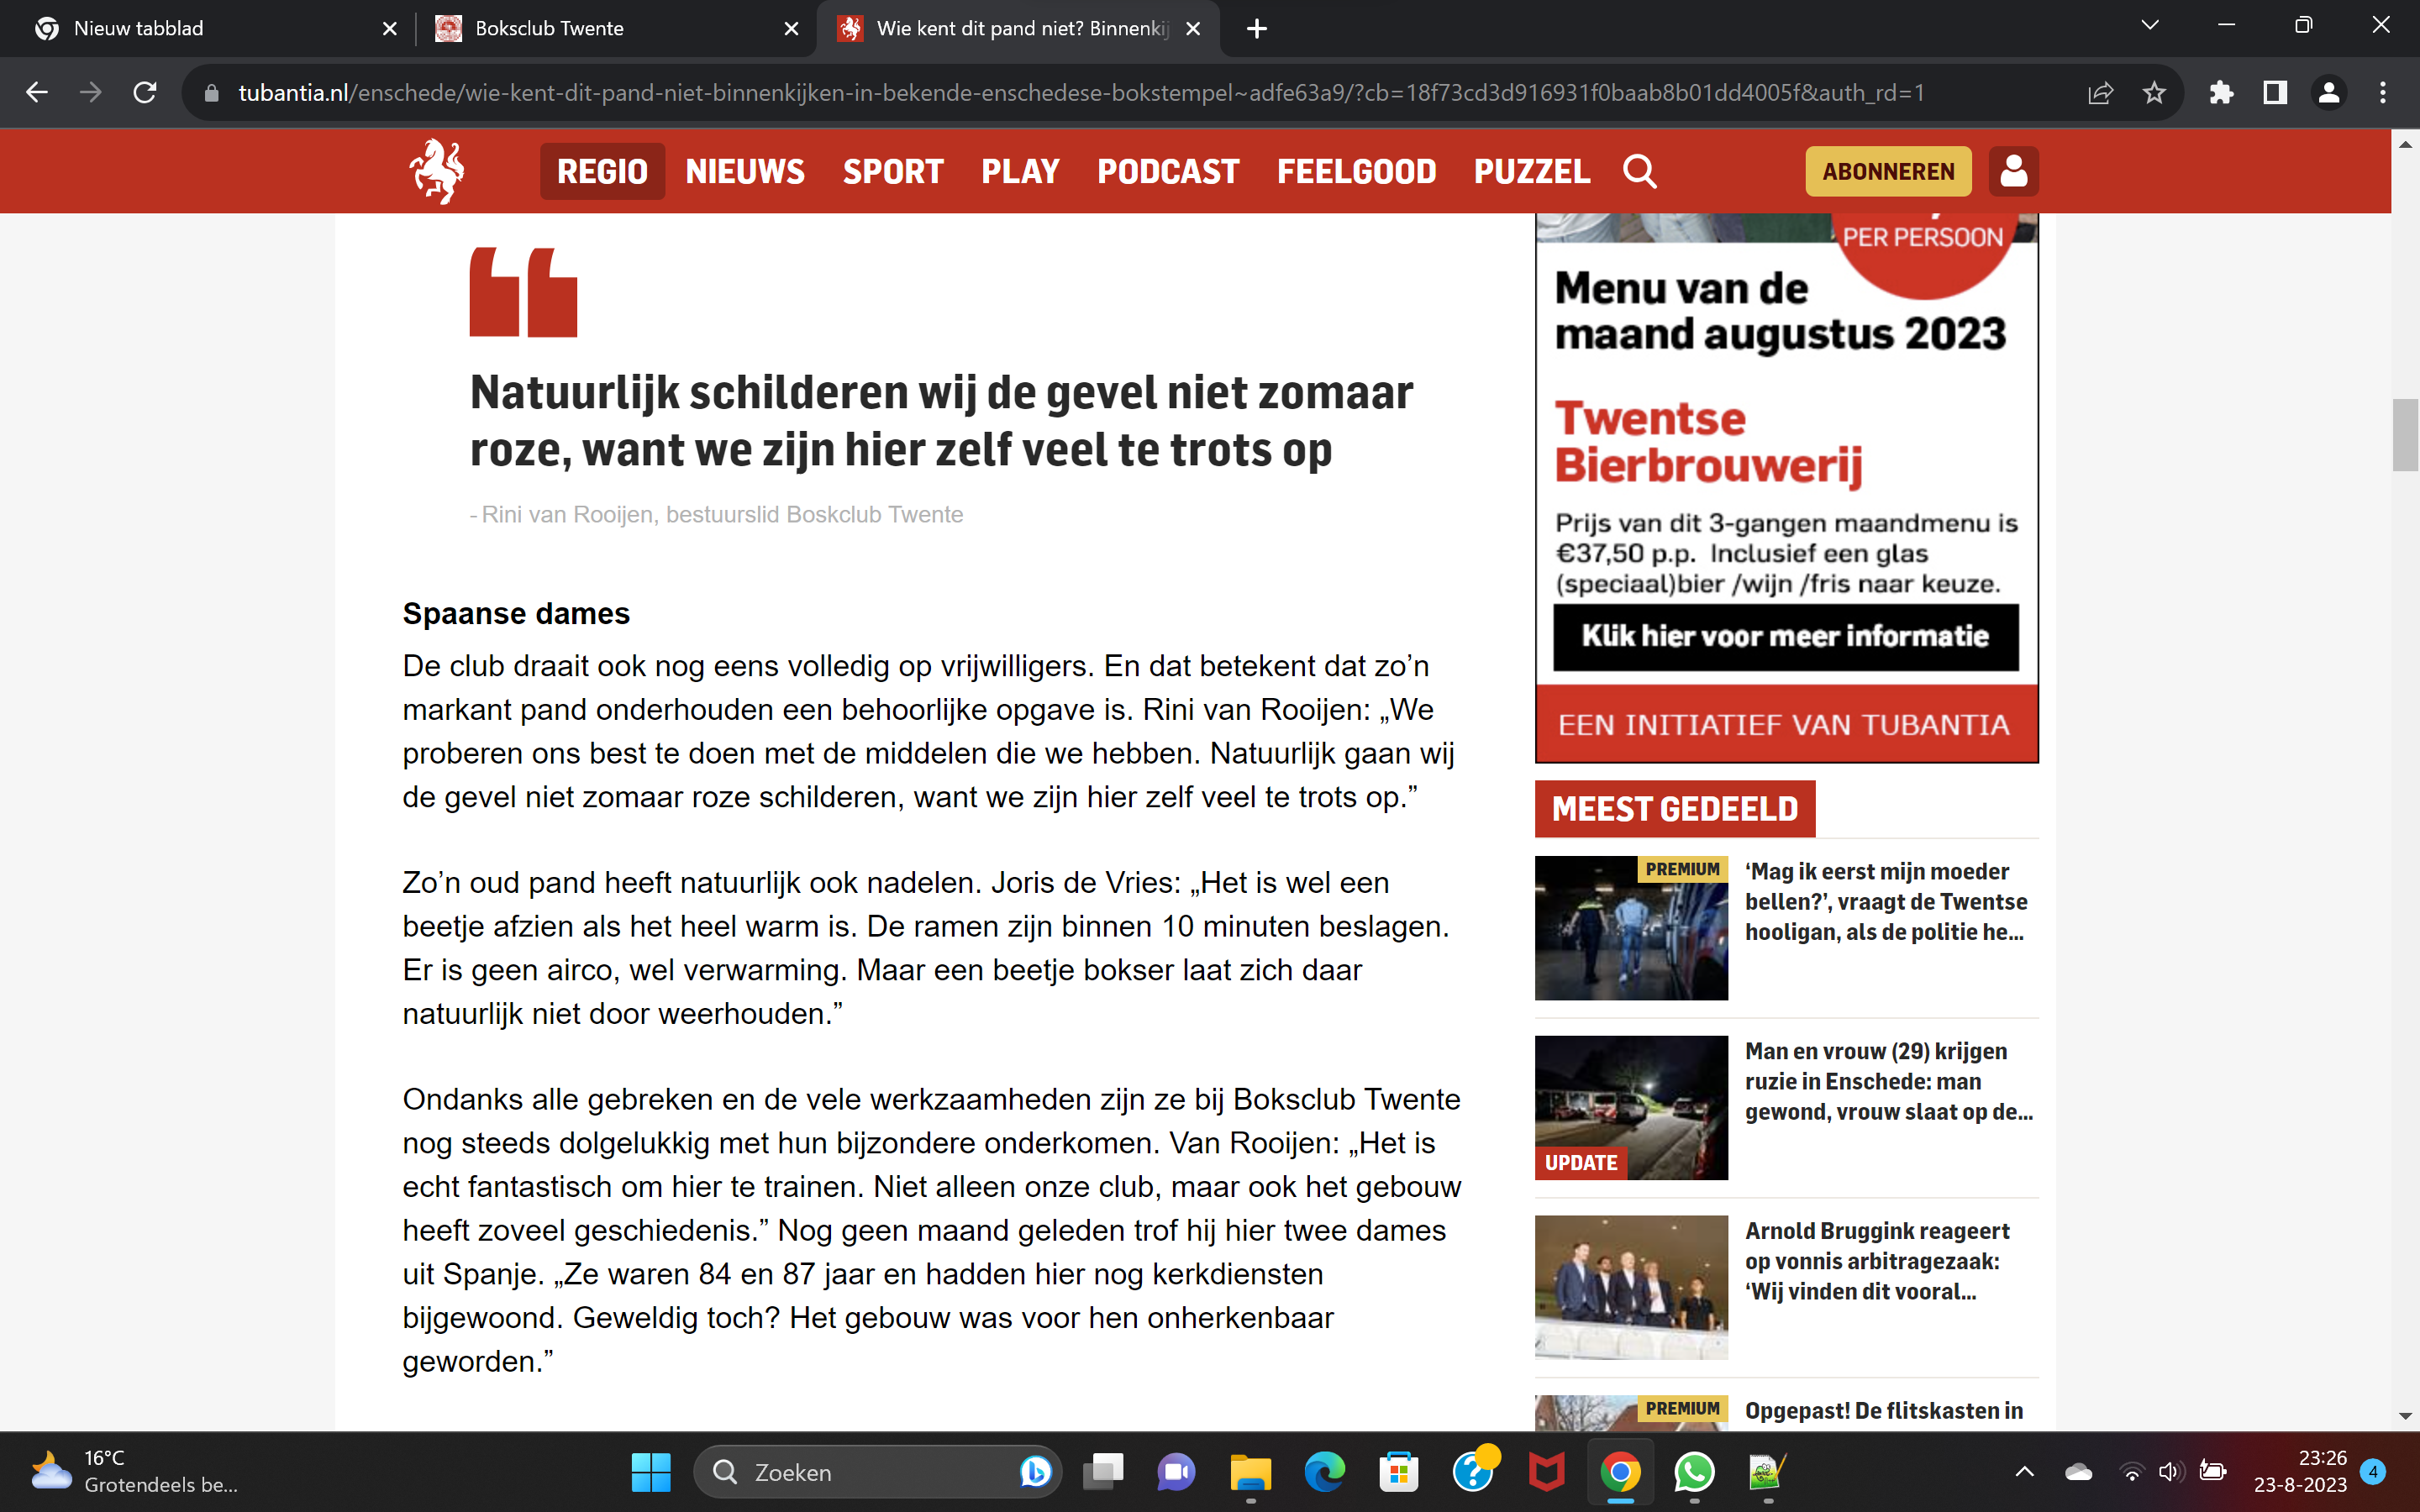
Task: Click the Arnold Bruggink group photo thumbnail
Action: (1631, 1288)
